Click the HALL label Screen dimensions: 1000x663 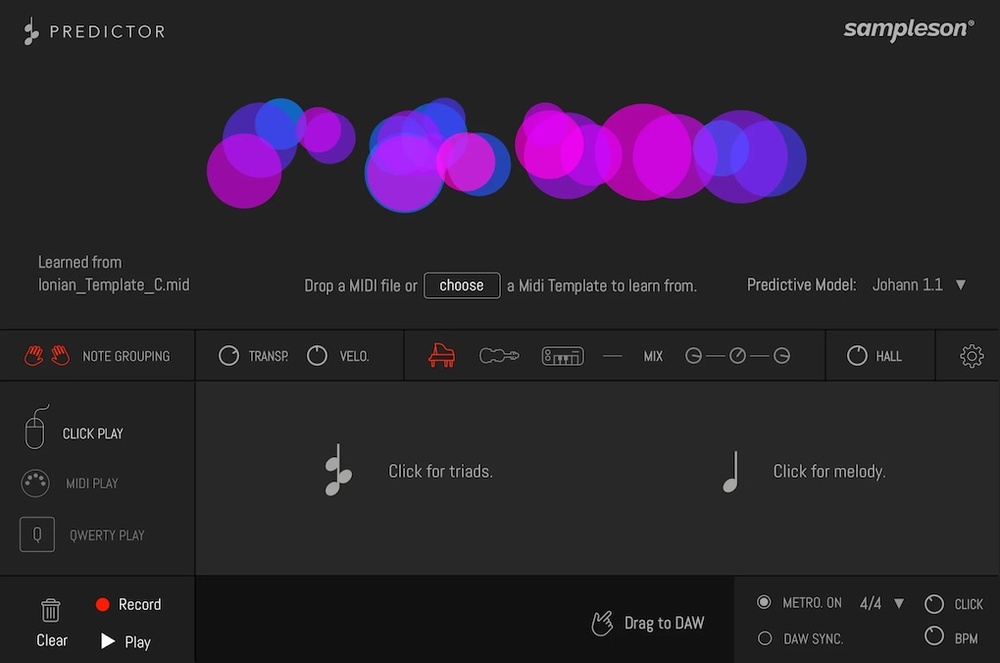pyautogui.click(x=888, y=356)
